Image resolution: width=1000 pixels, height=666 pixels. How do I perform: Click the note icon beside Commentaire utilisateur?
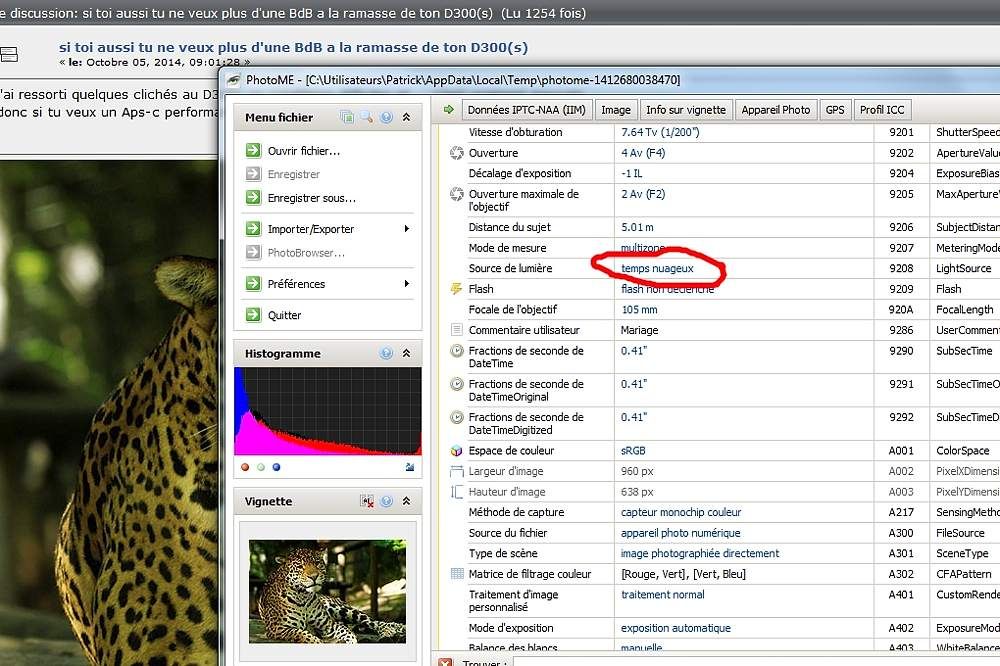click(x=457, y=330)
